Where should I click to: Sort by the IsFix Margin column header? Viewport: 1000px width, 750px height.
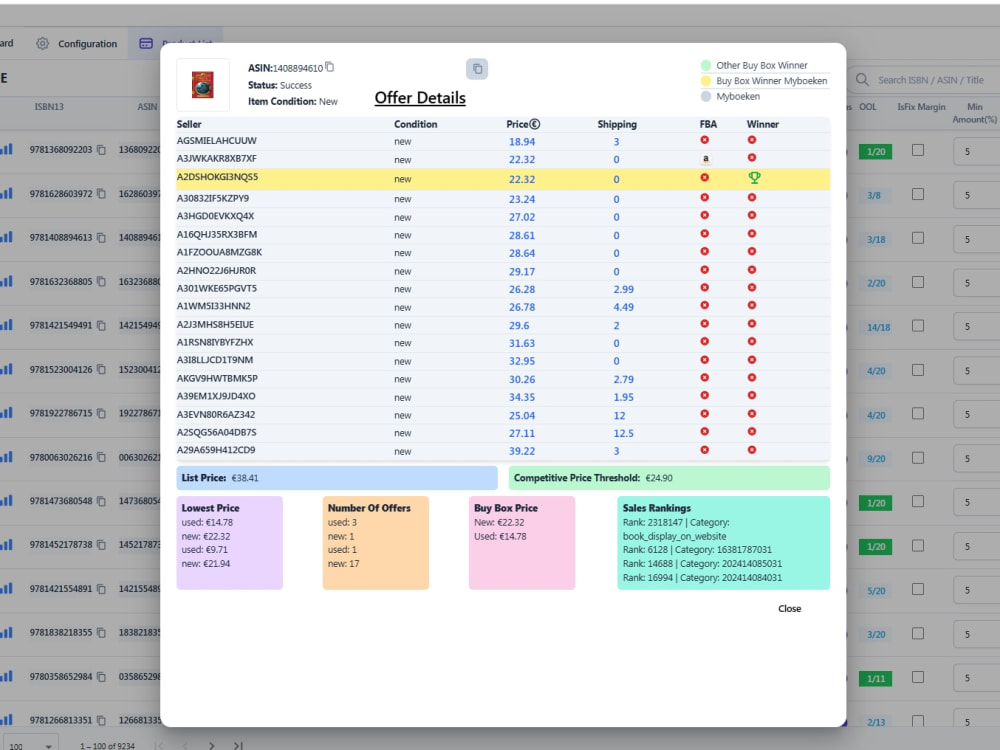tap(921, 107)
